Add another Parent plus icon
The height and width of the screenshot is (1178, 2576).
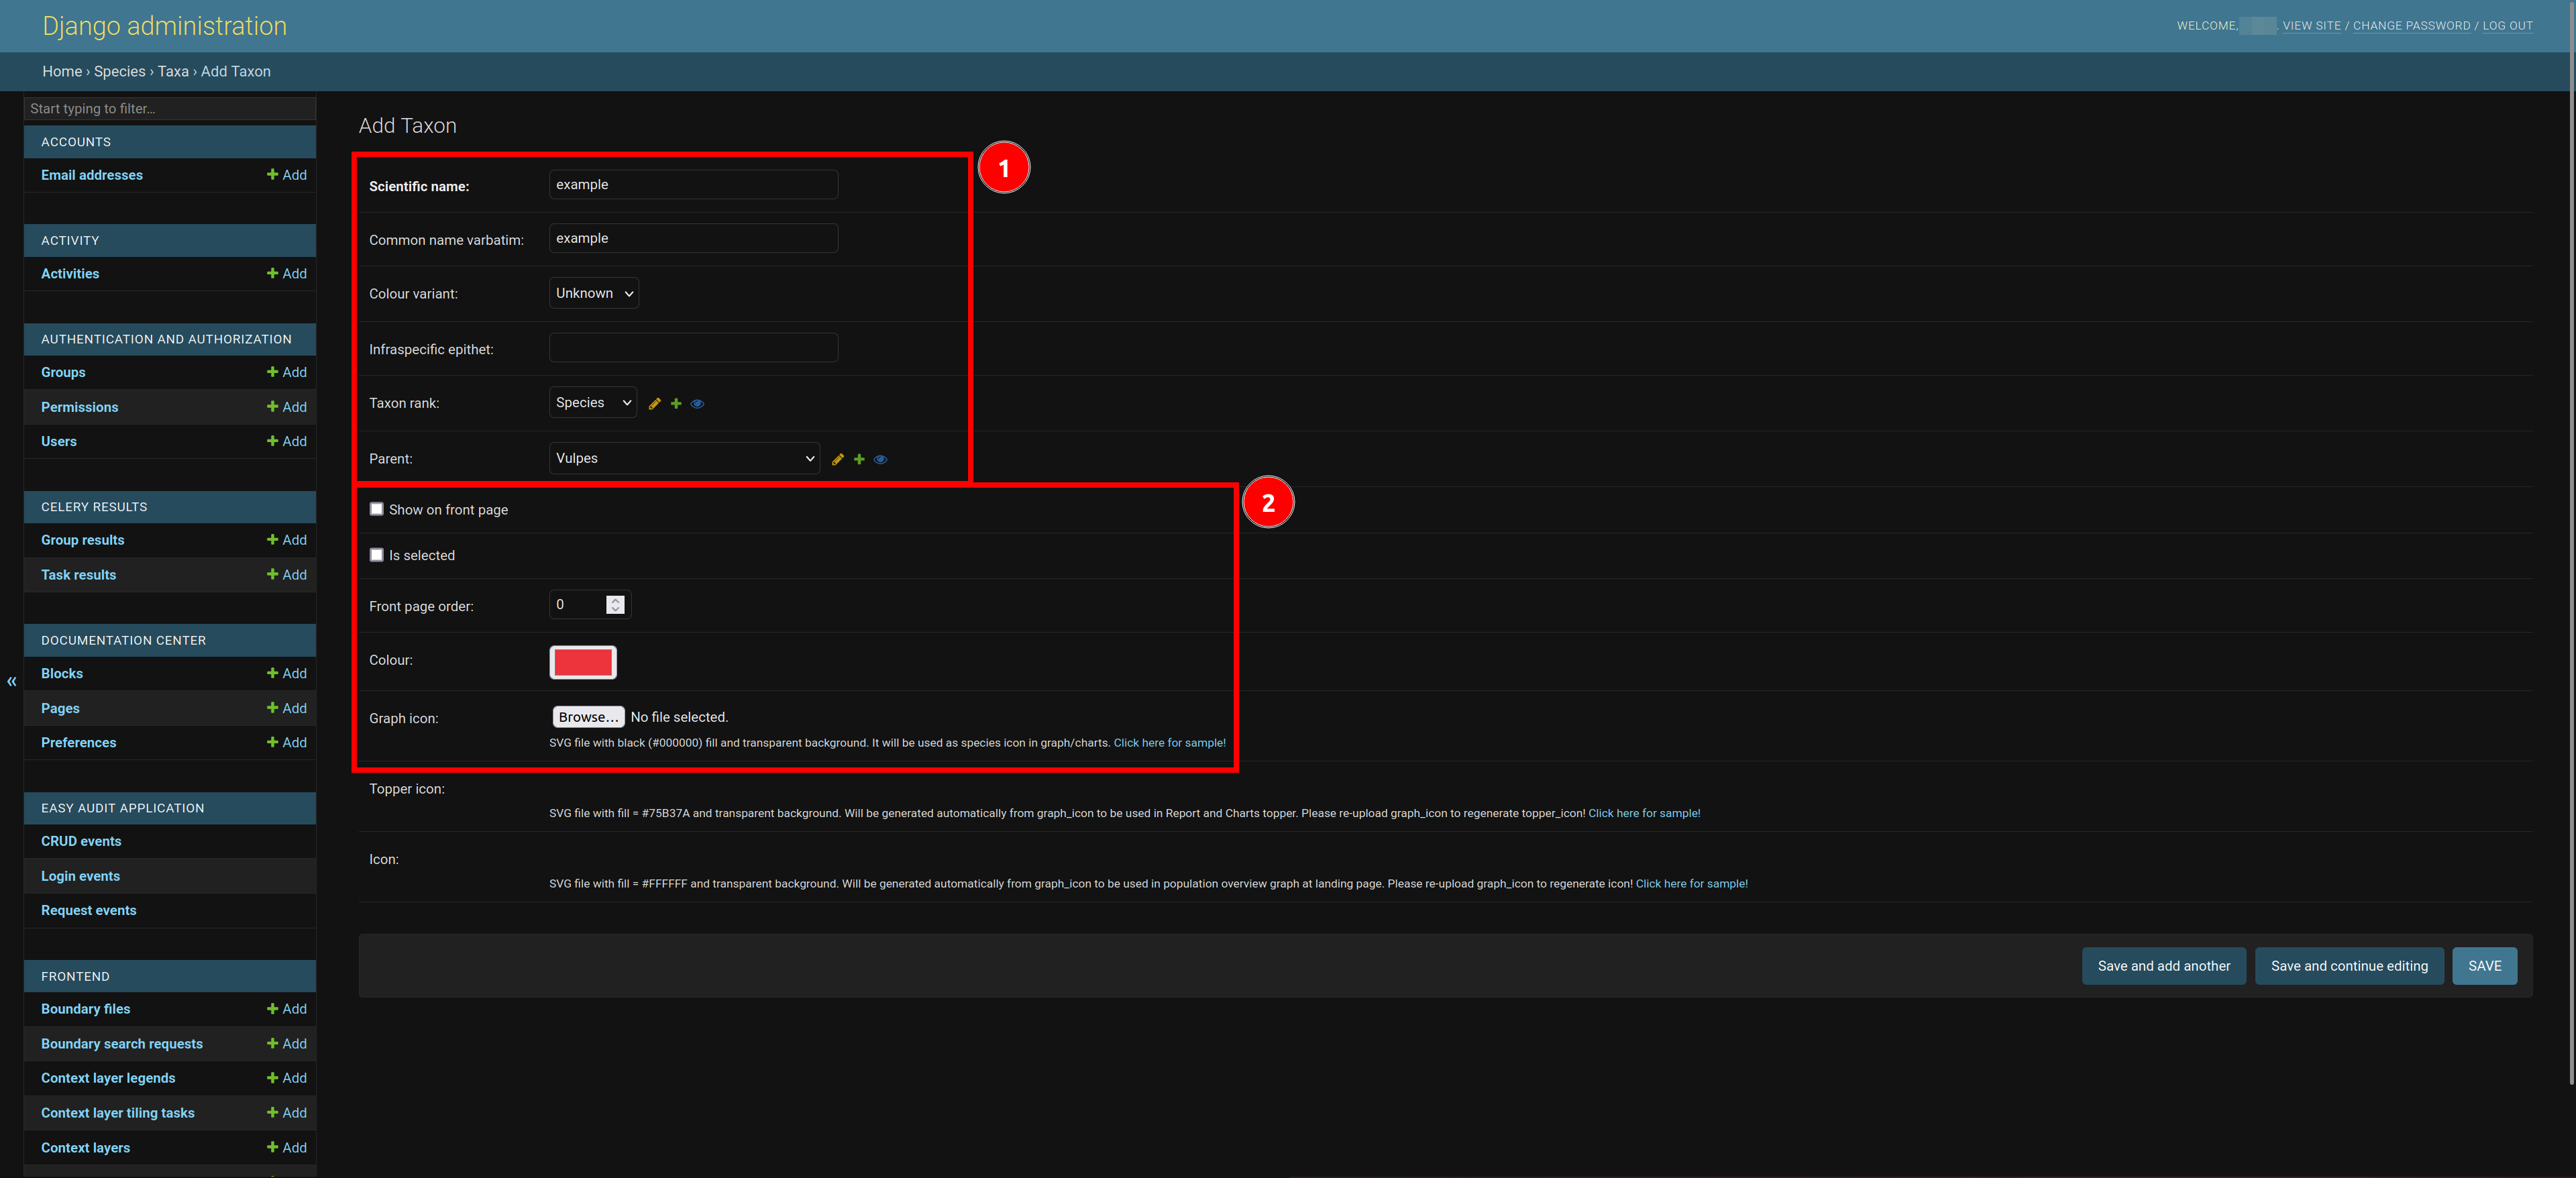point(859,459)
